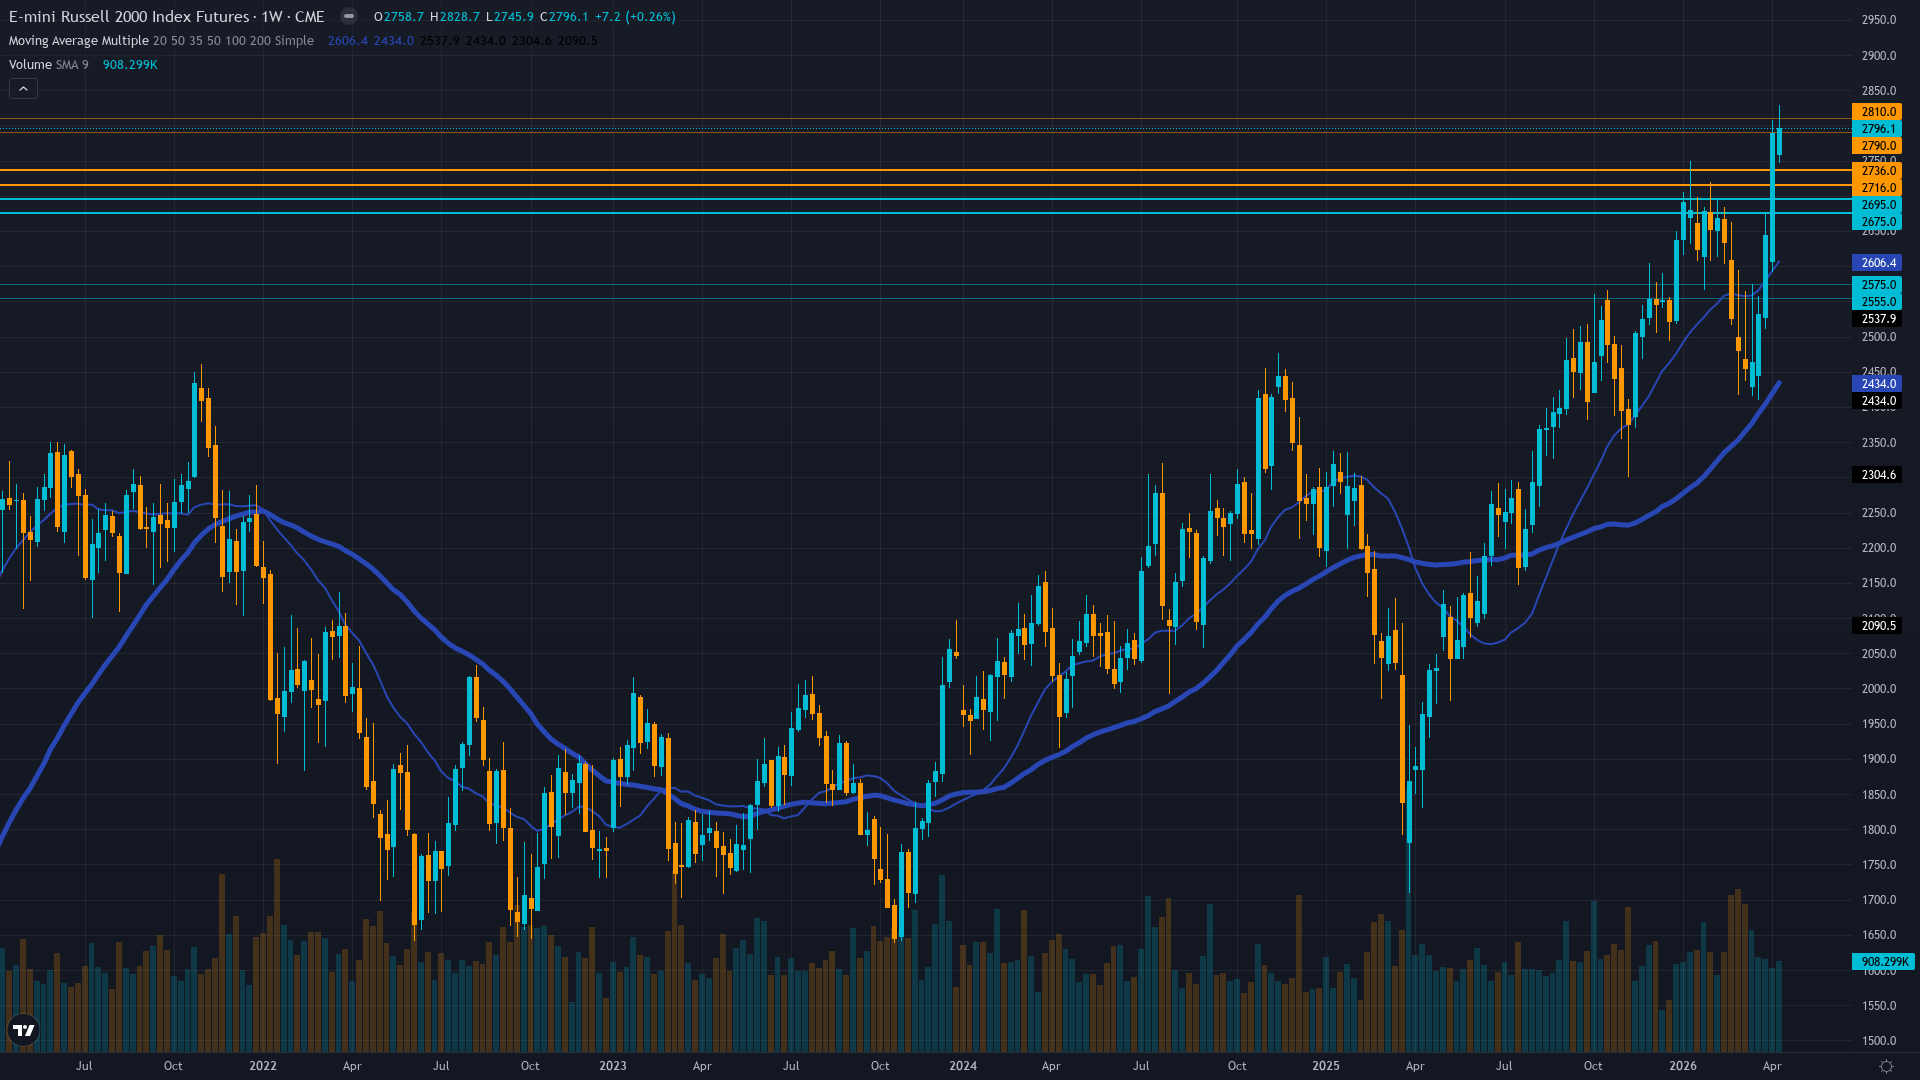Select the orange horizontal line at 2736.0
The width and height of the screenshot is (1920, 1080).
click(925, 170)
